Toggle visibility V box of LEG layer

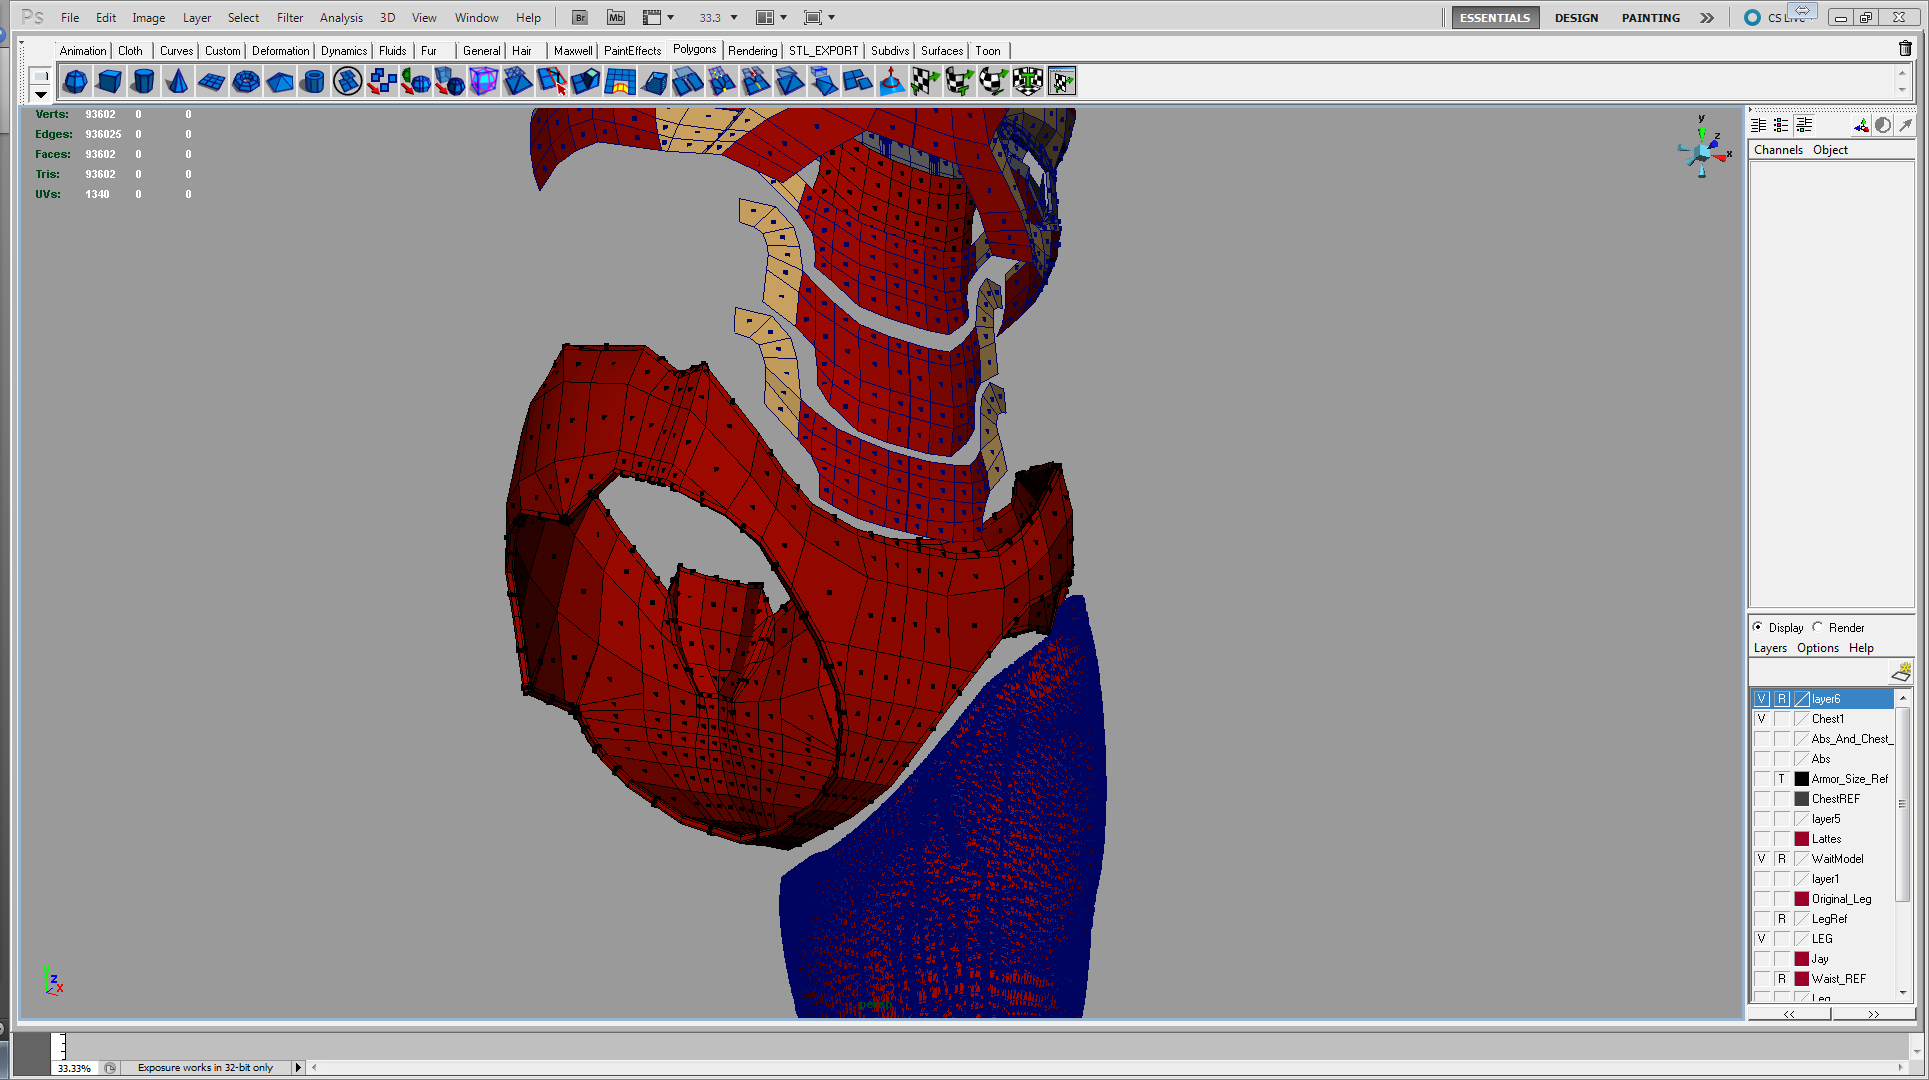[1762, 939]
